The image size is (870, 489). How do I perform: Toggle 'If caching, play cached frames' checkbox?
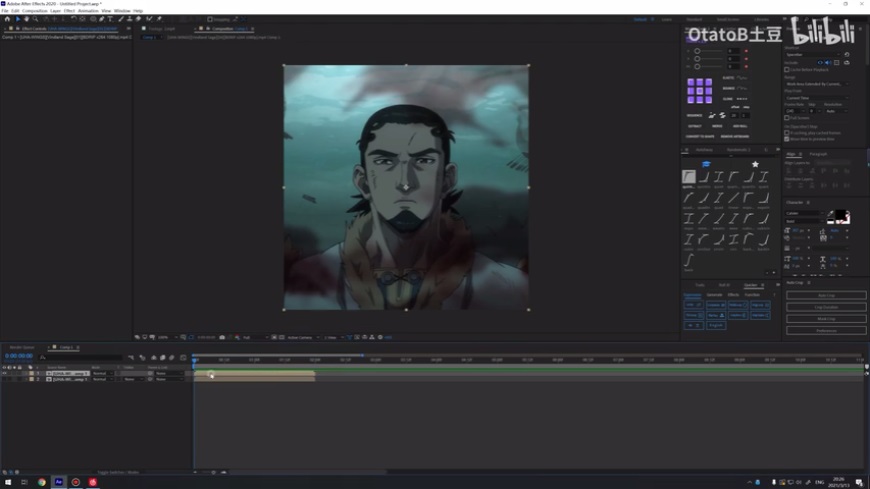coord(787,133)
